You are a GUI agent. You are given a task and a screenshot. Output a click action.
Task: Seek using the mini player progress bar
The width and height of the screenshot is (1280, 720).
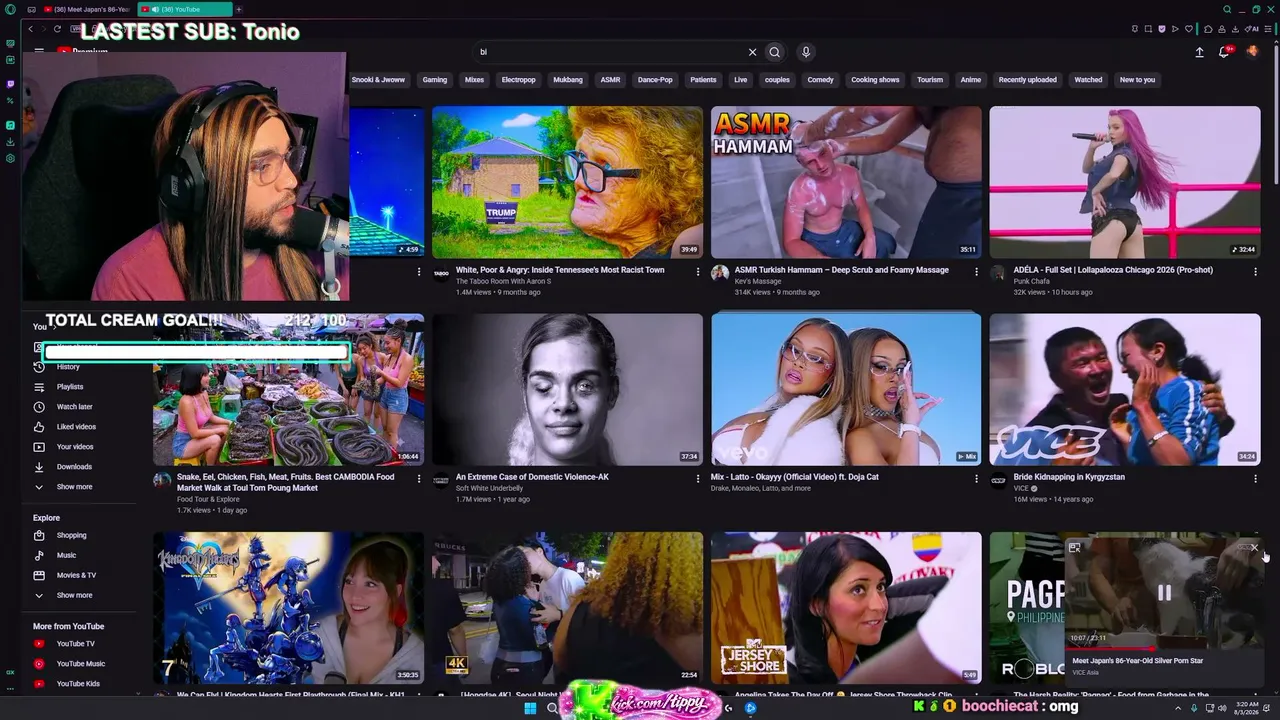(1164, 648)
